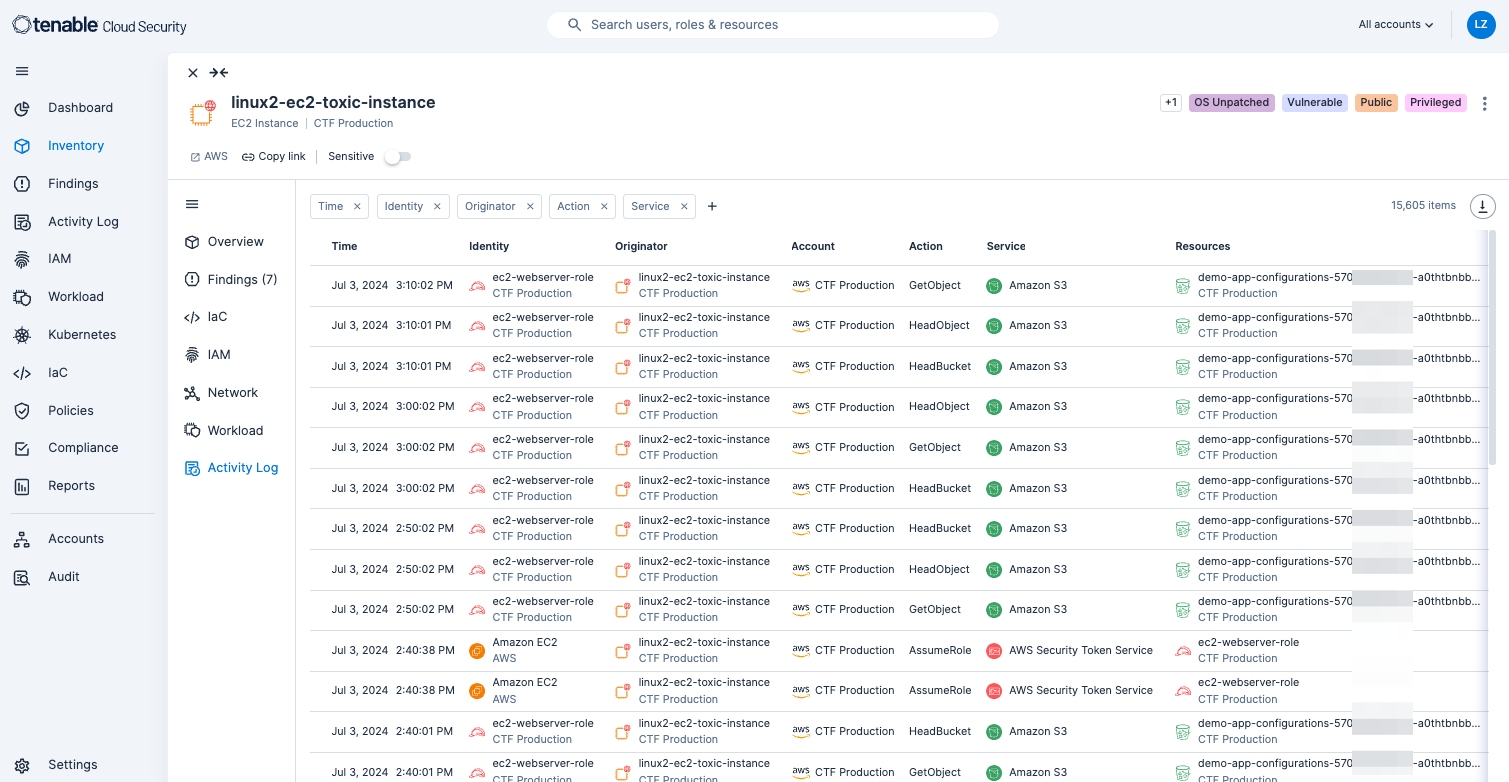Screen dimensions: 1509x782
Task: Select the Activity Log resource tab
Action: click(243, 468)
